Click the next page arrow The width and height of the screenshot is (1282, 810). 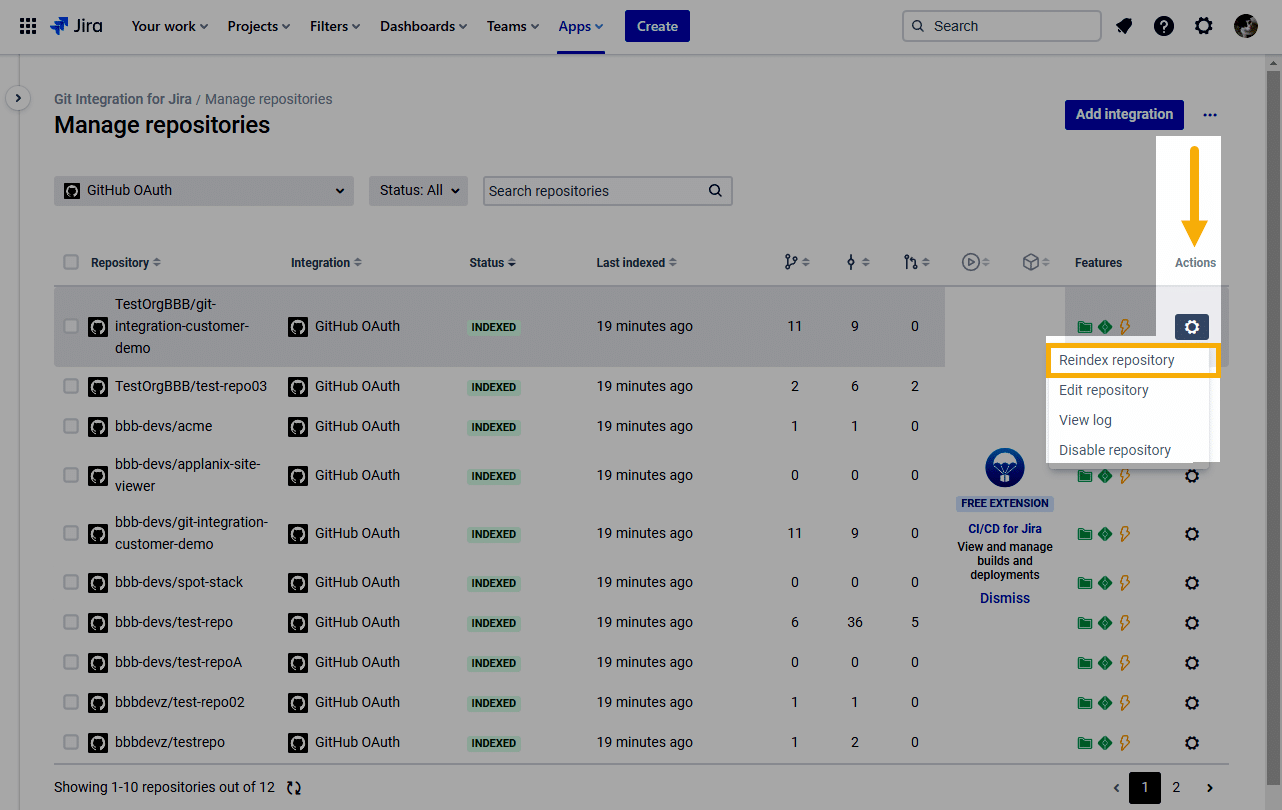(x=1210, y=788)
